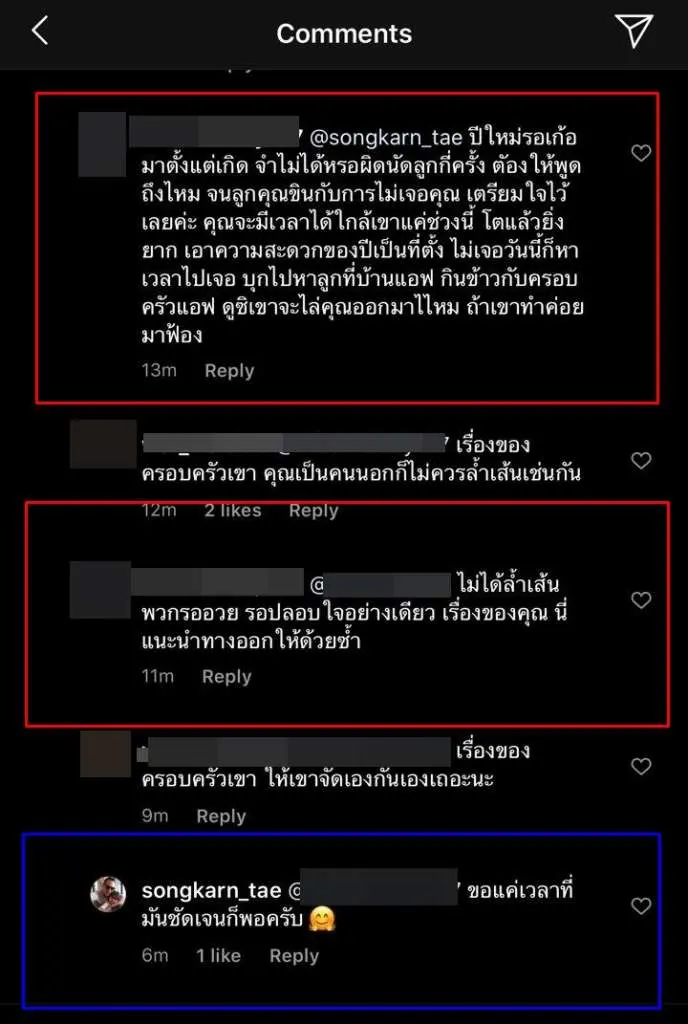688x1024 pixels.
Task: Reply to the 9m comment
Action: click(221, 816)
